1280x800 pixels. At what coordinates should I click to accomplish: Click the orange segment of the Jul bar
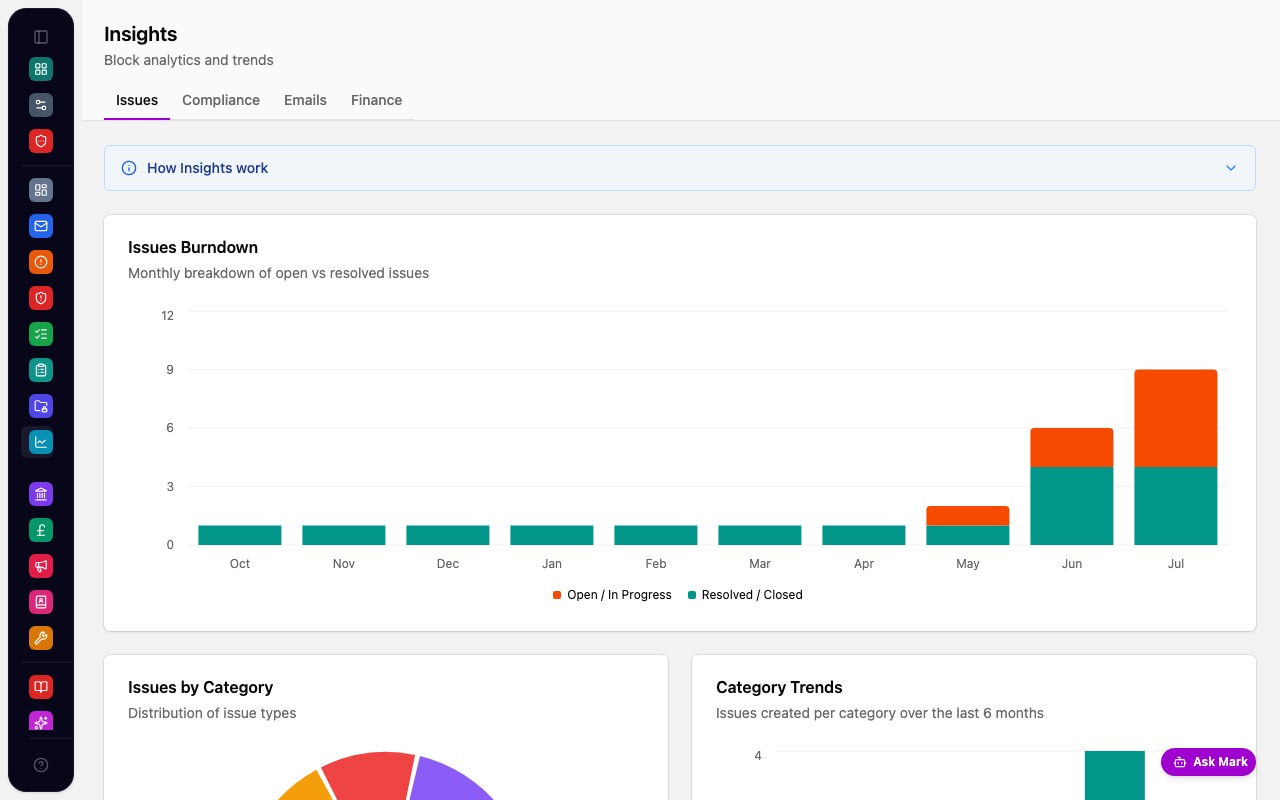tap(1176, 418)
